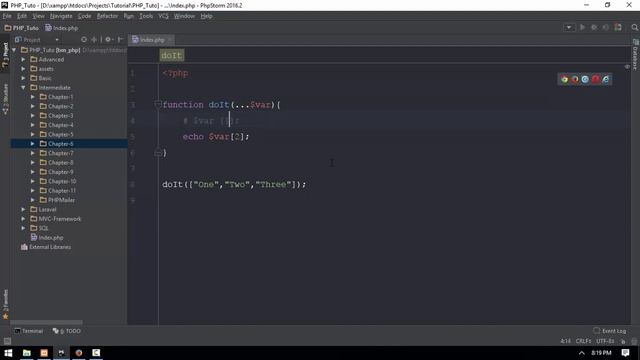Open the Edit menu
Image resolution: width=640 pixels, height=360 pixels.
click(22, 16)
